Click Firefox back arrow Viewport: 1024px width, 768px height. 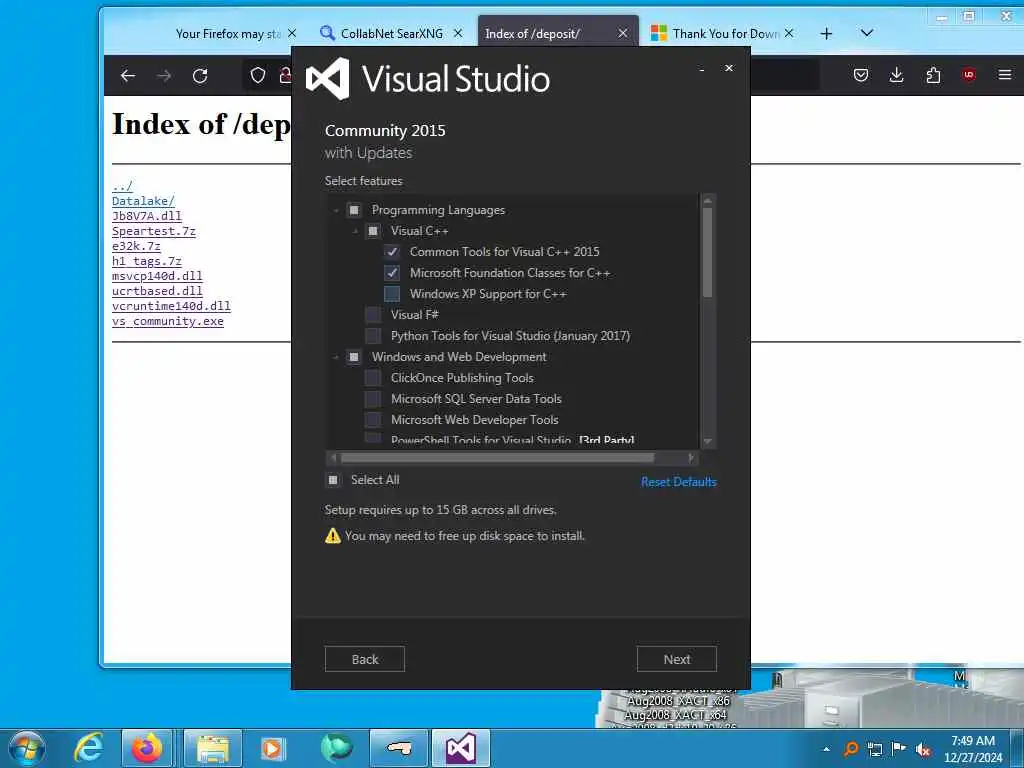click(x=128, y=76)
